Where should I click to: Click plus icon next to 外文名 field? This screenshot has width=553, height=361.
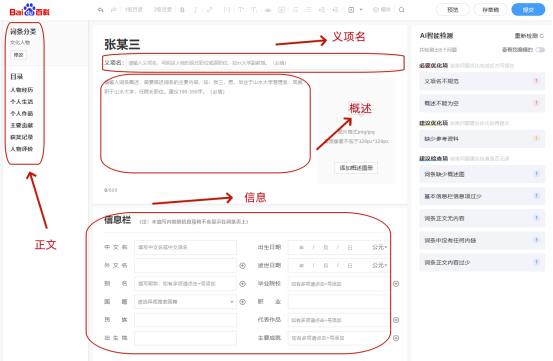tap(243, 266)
